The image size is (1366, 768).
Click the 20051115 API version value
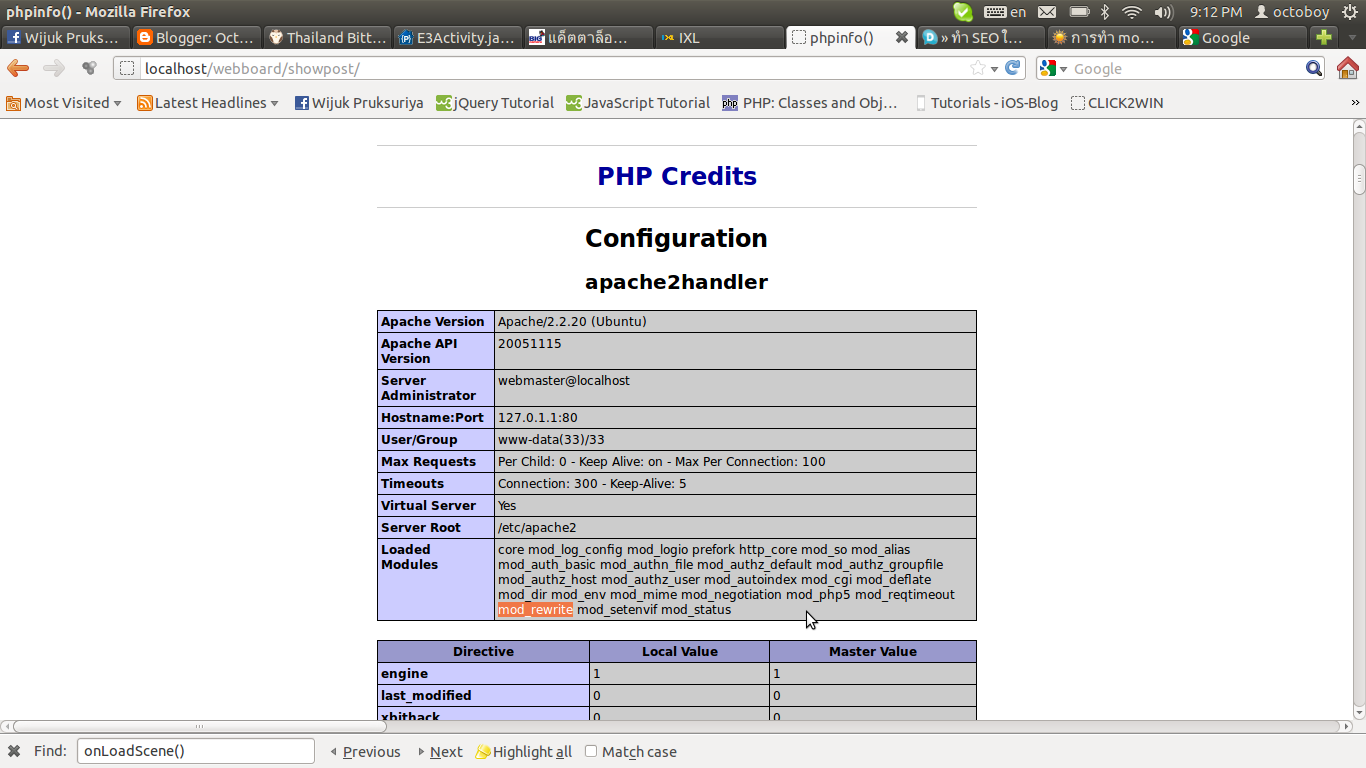click(530, 343)
